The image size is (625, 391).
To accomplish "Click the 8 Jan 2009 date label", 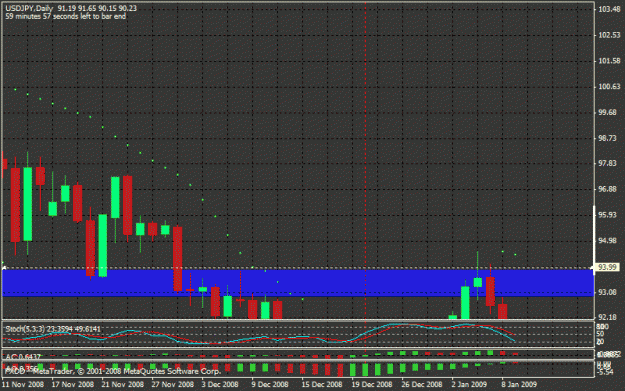I will tap(519, 385).
